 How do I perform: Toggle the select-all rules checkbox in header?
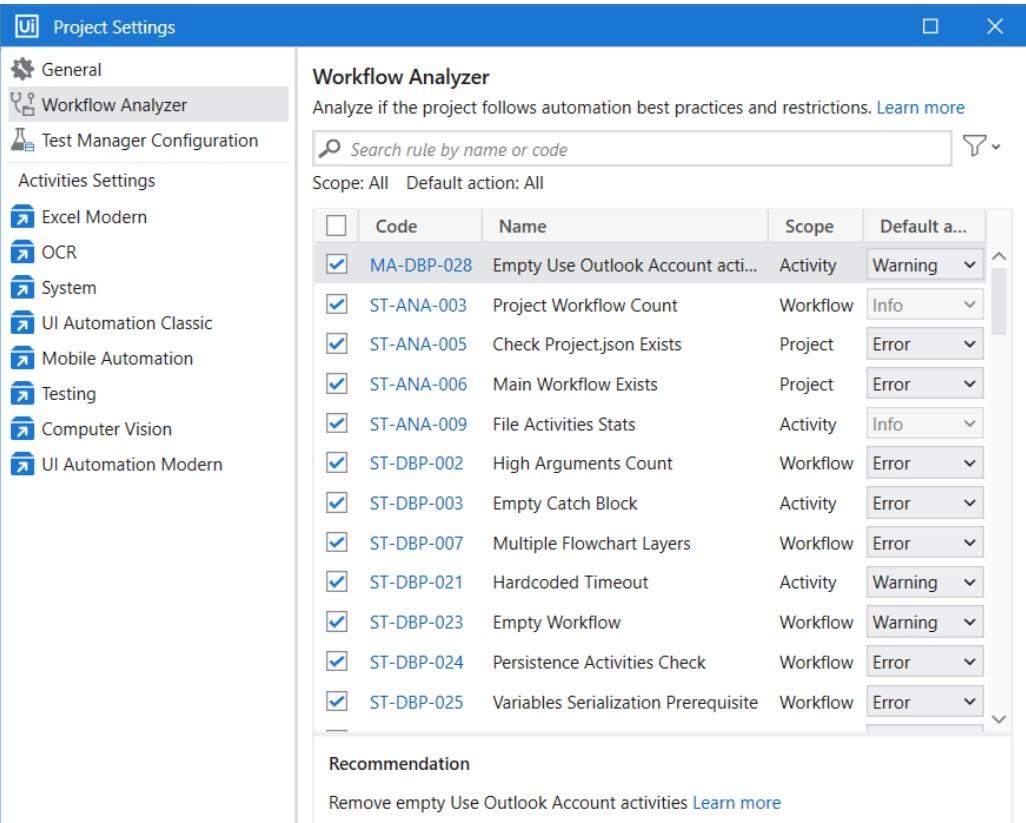click(336, 226)
